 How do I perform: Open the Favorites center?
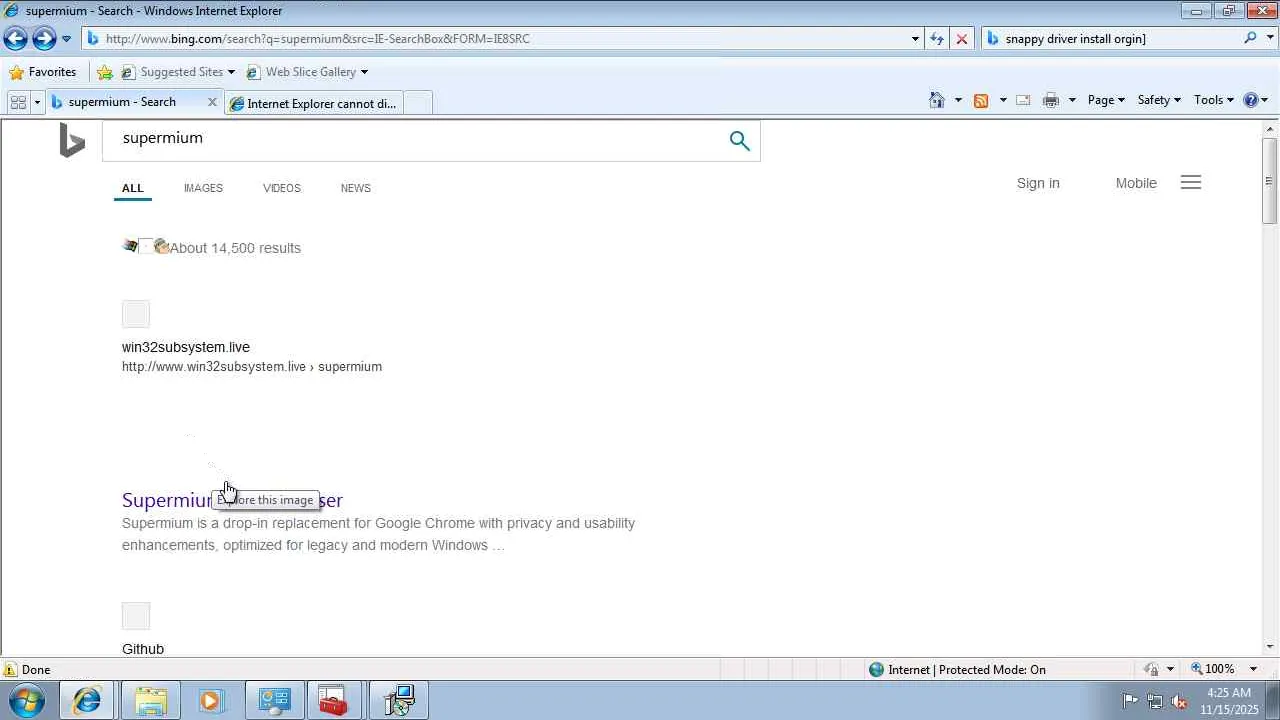(43, 72)
